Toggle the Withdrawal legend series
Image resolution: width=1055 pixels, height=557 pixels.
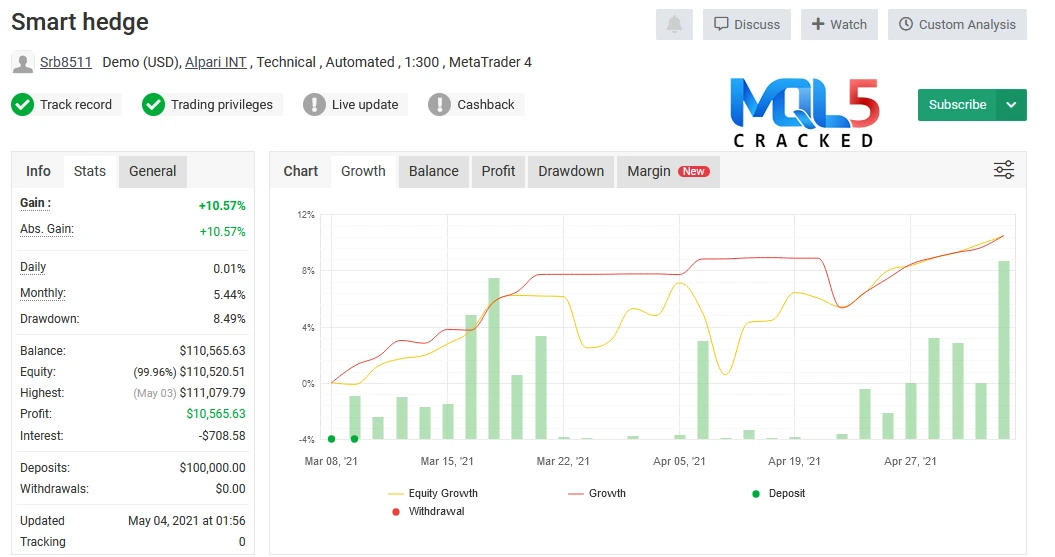tap(428, 511)
